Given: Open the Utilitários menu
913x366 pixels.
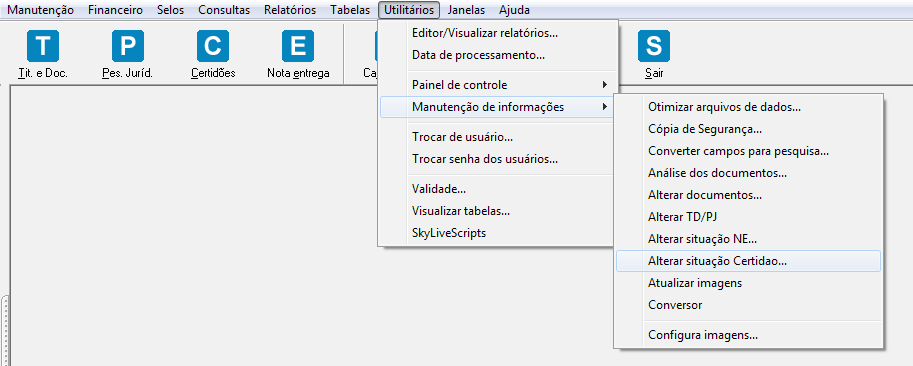Looking at the screenshot, I should 409,10.
